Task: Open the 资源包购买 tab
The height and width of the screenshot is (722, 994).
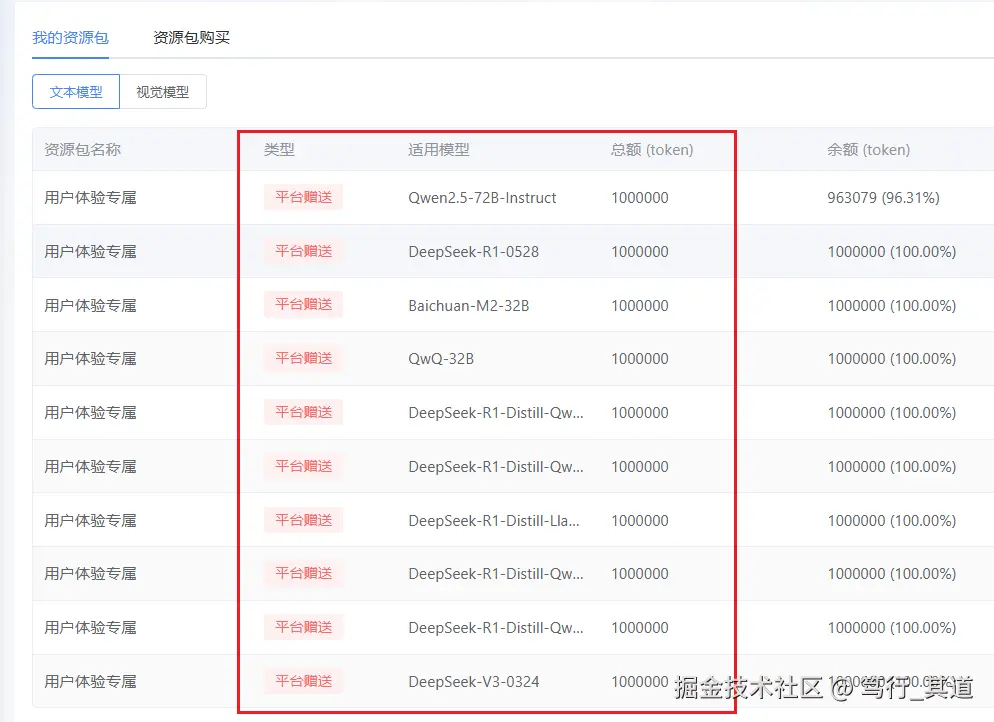Action: click(191, 38)
